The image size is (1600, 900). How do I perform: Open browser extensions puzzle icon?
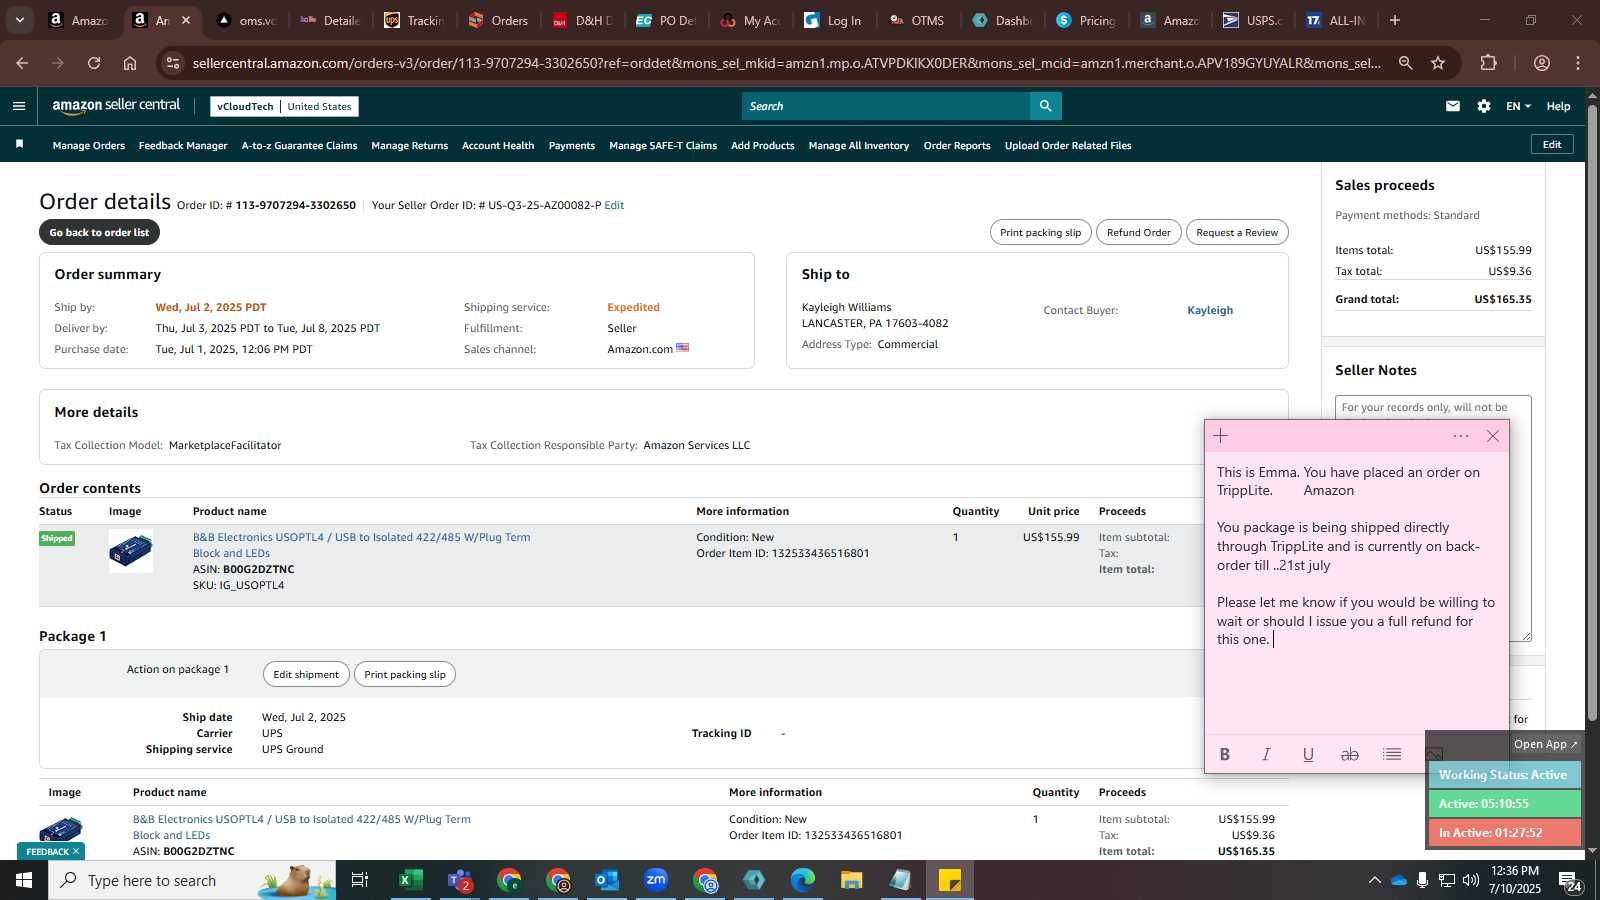[1489, 63]
